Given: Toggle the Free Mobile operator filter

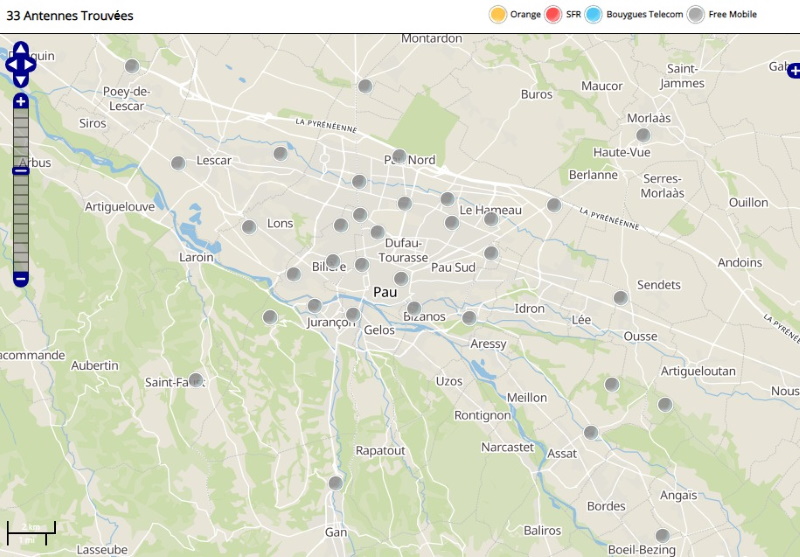Looking at the screenshot, I should pyautogui.click(x=696, y=14).
